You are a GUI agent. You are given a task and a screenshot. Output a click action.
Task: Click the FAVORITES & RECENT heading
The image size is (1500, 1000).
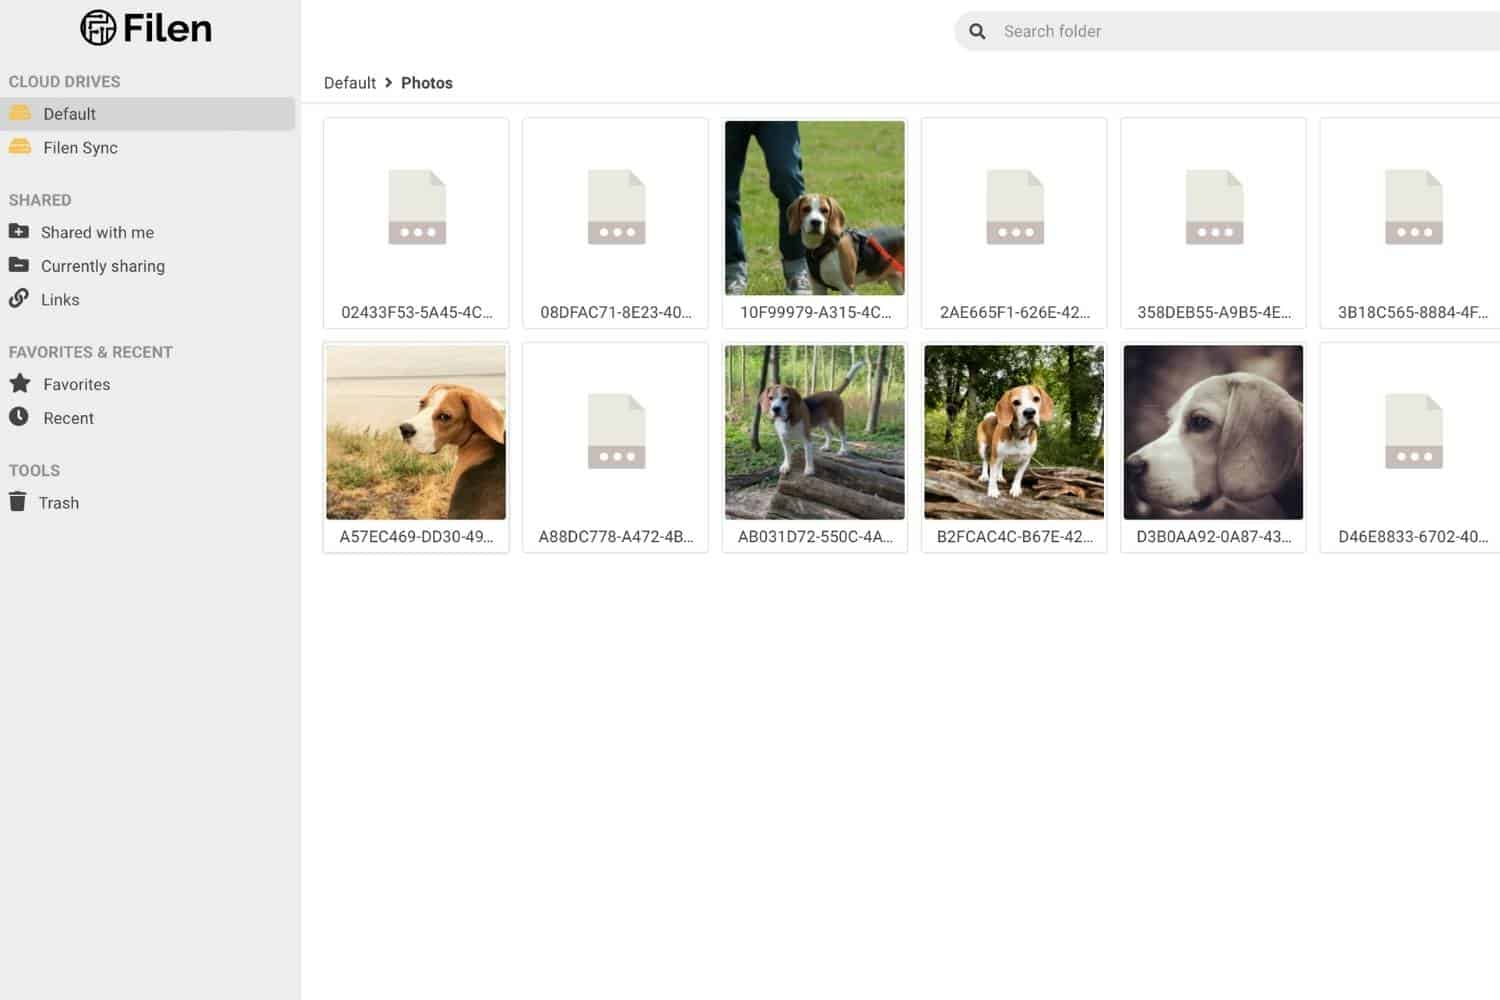(x=90, y=352)
